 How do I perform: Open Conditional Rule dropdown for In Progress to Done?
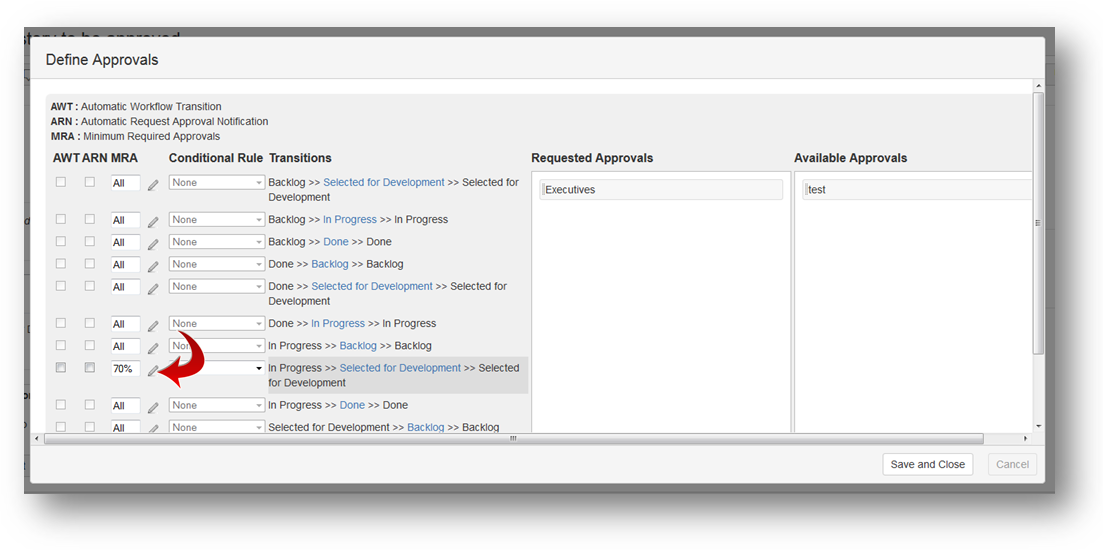[x=216, y=405]
